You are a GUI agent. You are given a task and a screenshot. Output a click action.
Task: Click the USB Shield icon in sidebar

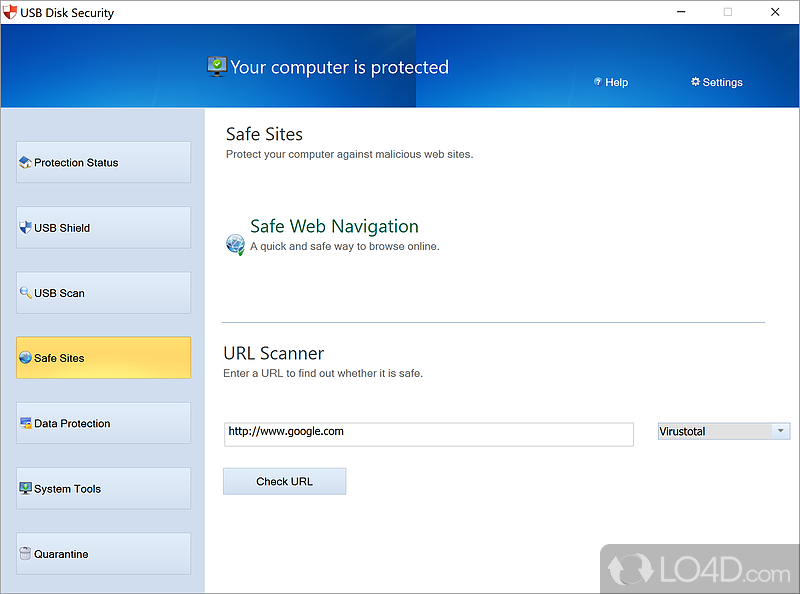click(25, 228)
